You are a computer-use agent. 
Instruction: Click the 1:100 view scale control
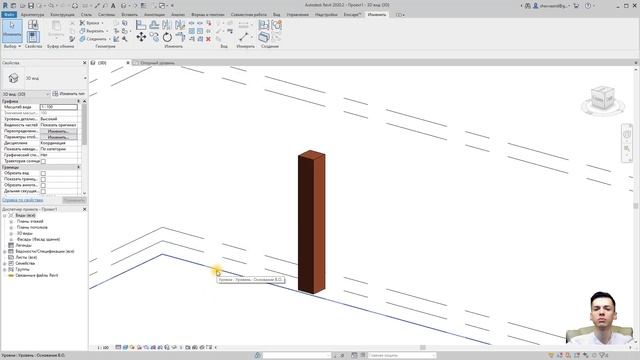[103, 348]
